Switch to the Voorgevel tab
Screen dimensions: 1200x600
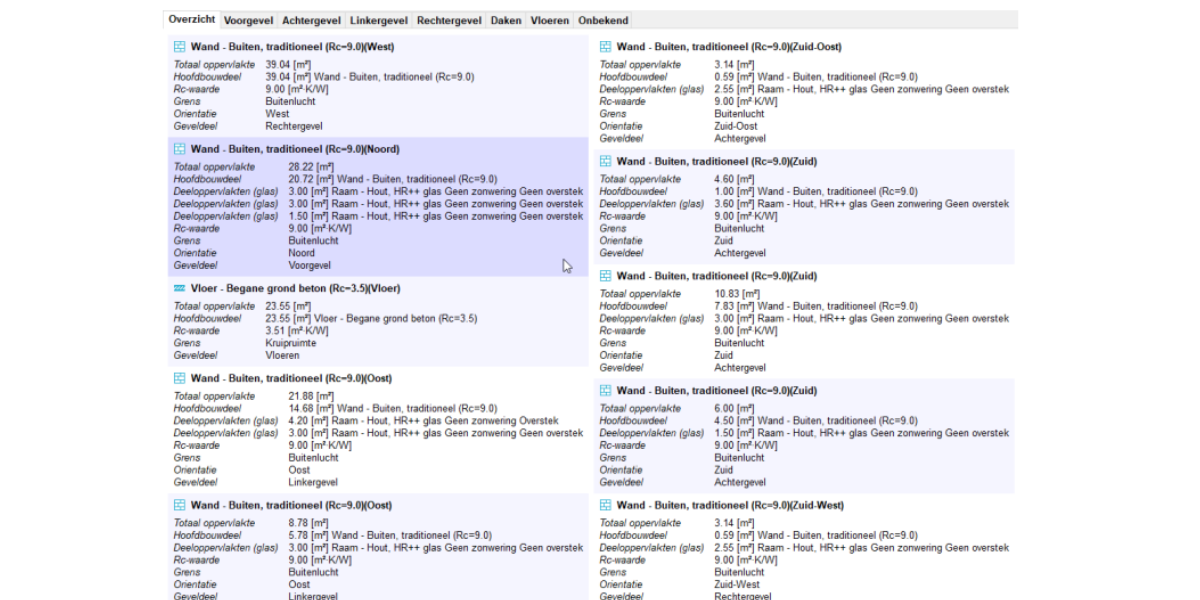click(248, 20)
